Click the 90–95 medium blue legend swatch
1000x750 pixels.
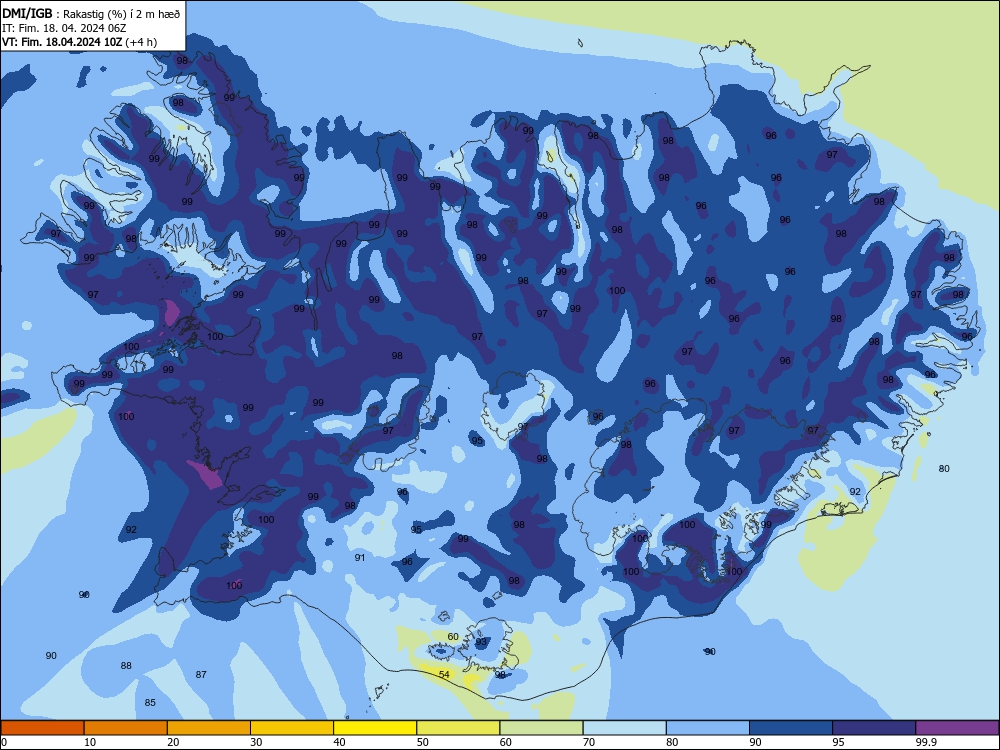tap(791, 728)
